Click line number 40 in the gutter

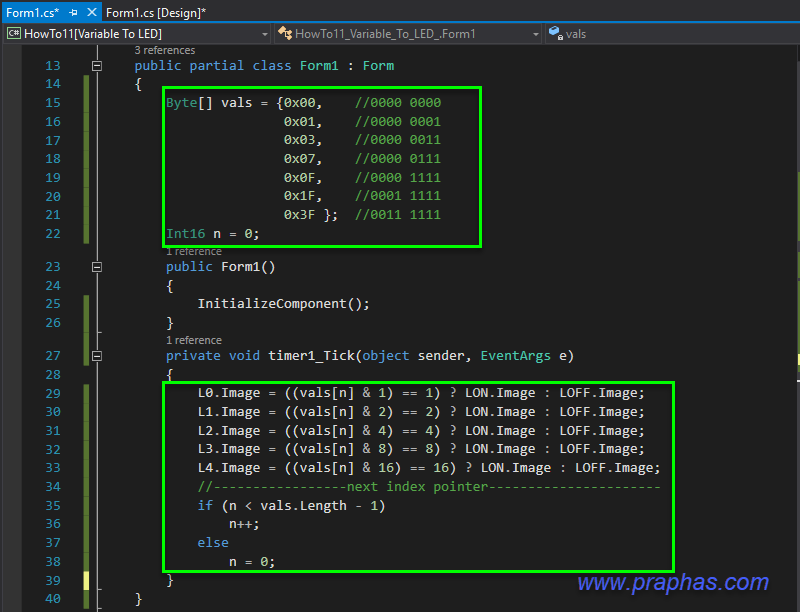(53, 599)
